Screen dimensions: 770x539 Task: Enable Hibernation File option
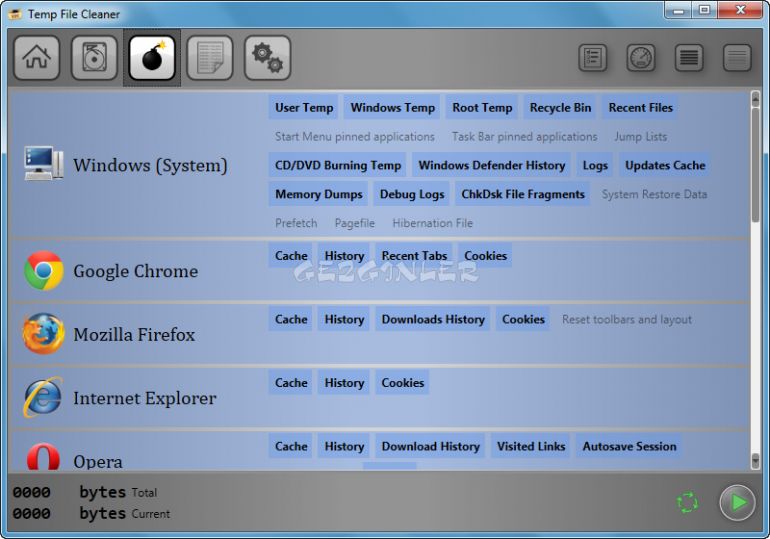(x=433, y=223)
